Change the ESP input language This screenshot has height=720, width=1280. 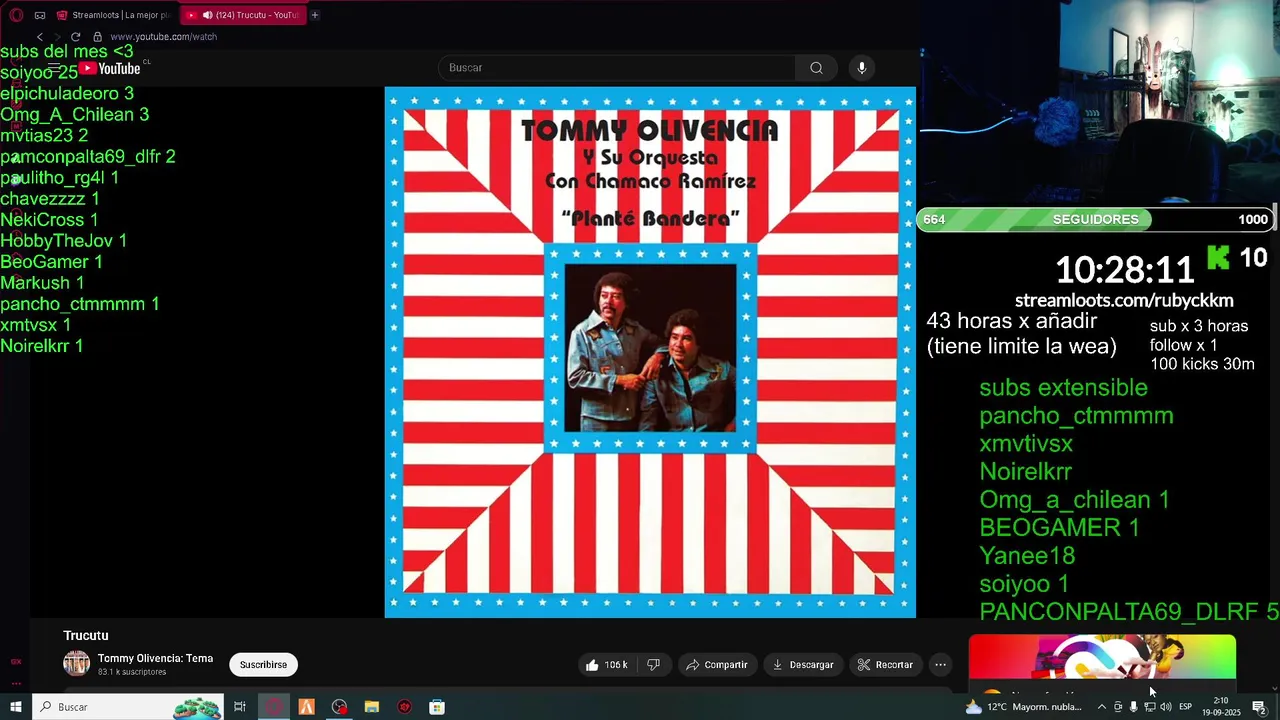(x=1185, y=707)
